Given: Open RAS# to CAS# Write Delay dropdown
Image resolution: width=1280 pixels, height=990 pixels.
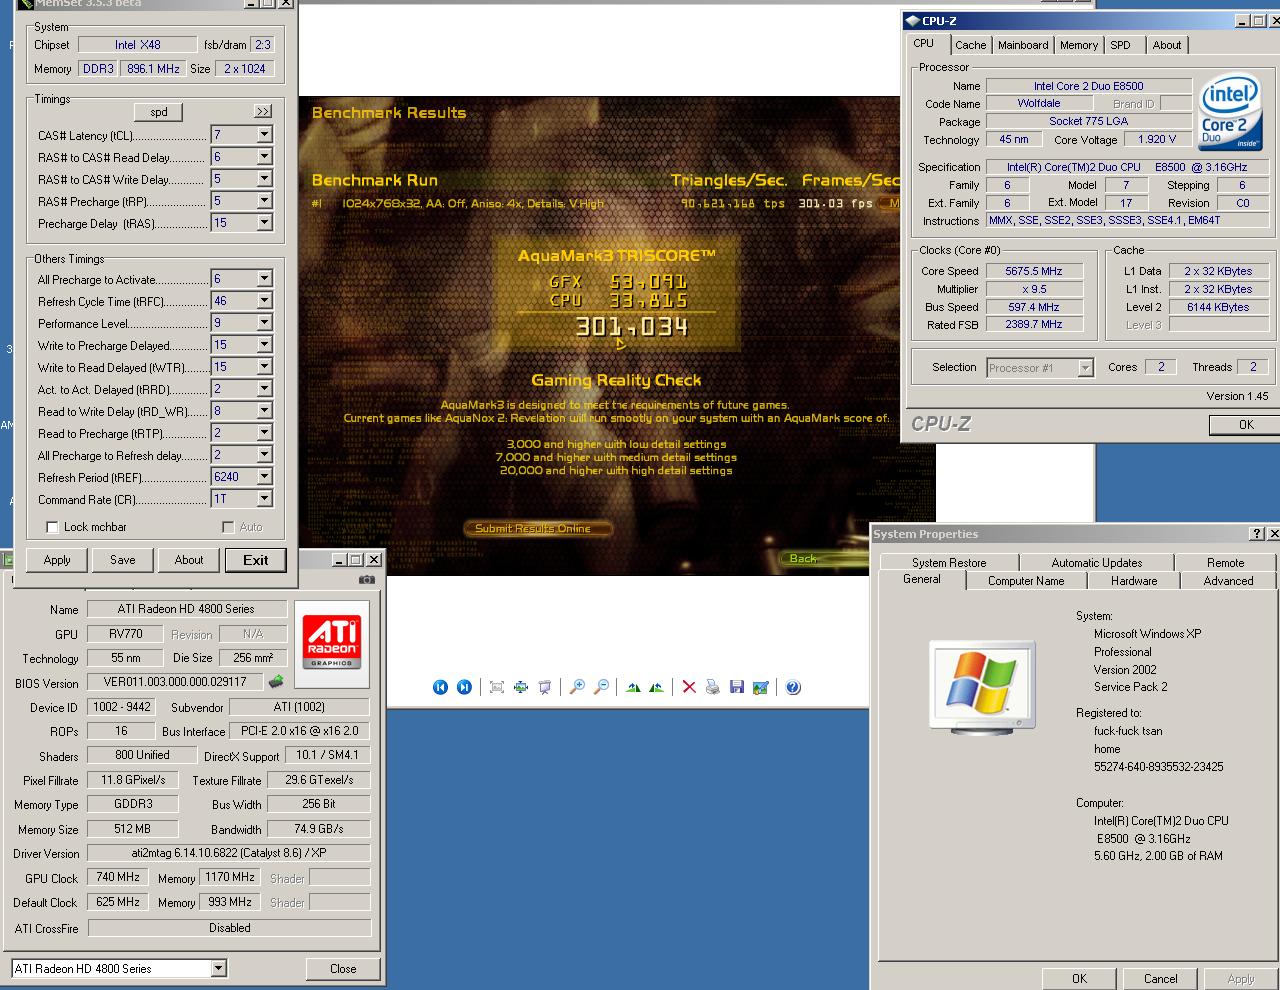Looking at the screenshot, I should [264, 179].
